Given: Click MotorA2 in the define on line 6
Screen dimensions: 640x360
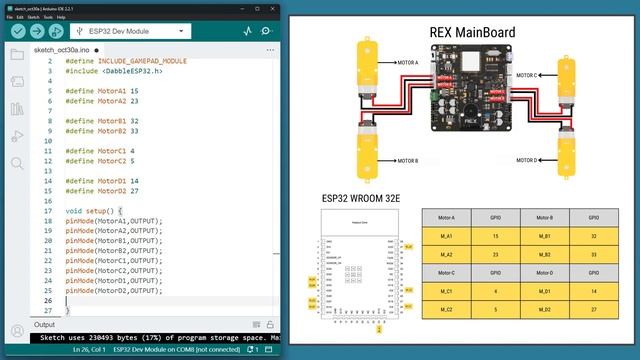Looking at the screenshot, I should pos(112,101).
